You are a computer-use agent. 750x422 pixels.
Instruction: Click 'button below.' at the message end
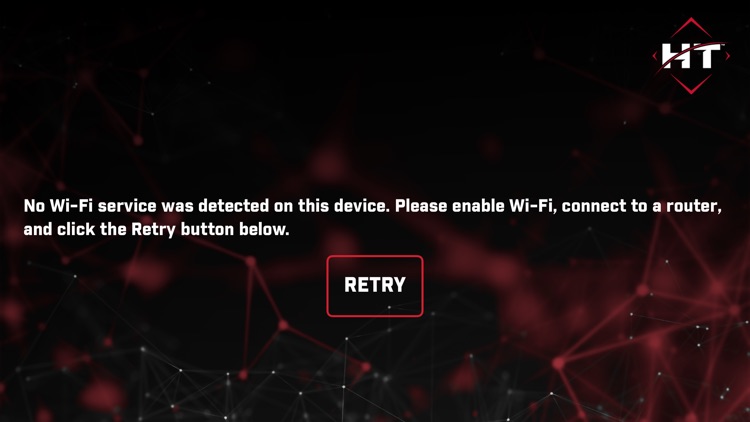pyautogui.click(x=235, y=229)
